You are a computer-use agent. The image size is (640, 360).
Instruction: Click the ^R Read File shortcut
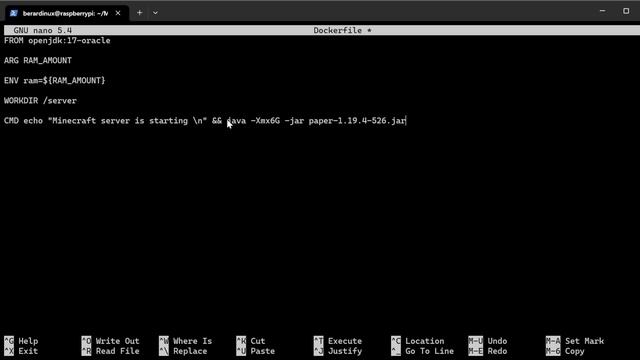[110, 351]
